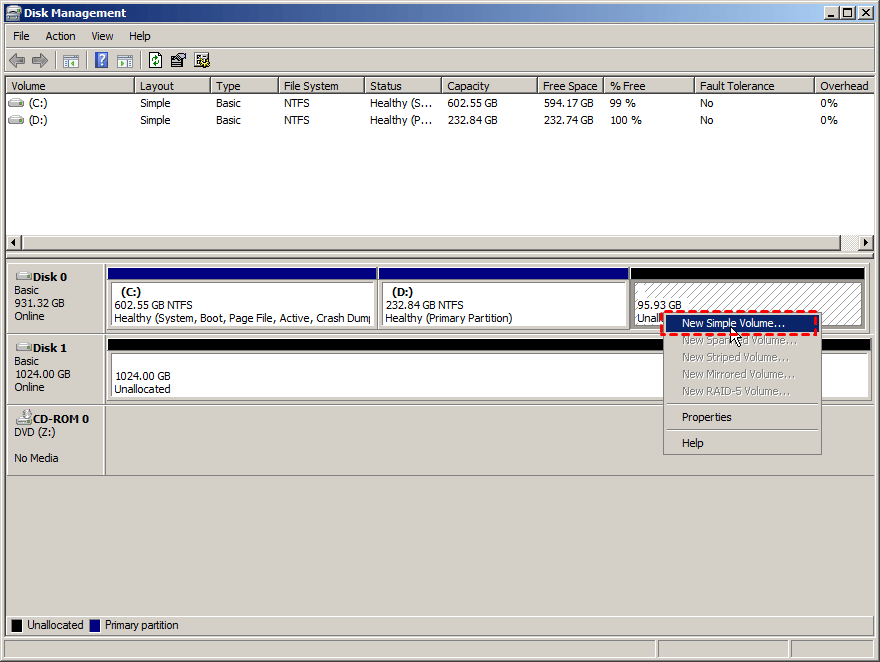Select the D: drive icon in volume list
Screen dimensions: 880x662
click(x=16, y=120)
